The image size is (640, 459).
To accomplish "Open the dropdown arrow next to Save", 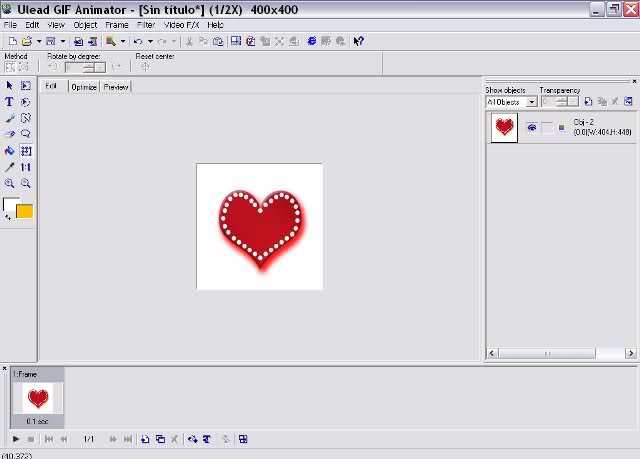I will [63, 41].
